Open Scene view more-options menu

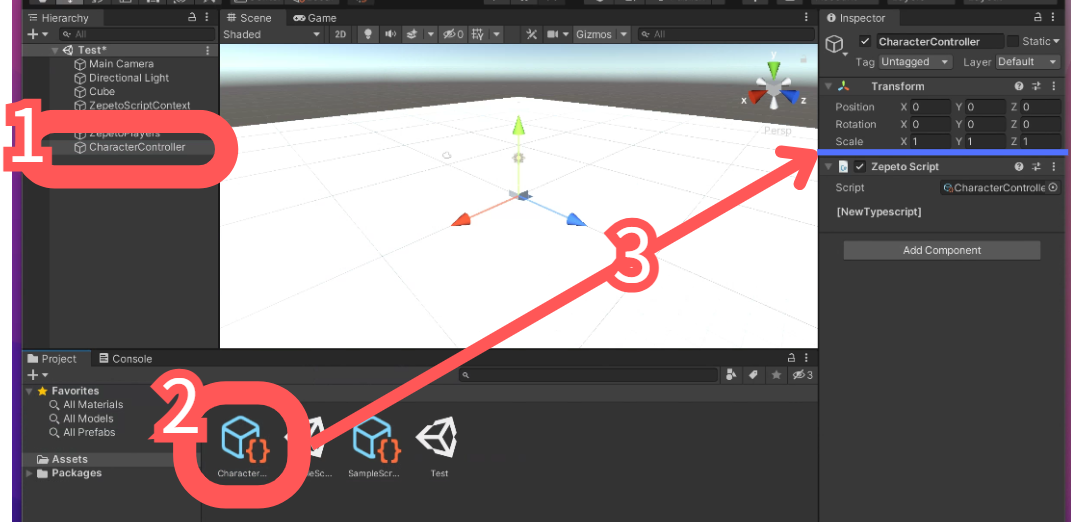click(x=807, y=18)
